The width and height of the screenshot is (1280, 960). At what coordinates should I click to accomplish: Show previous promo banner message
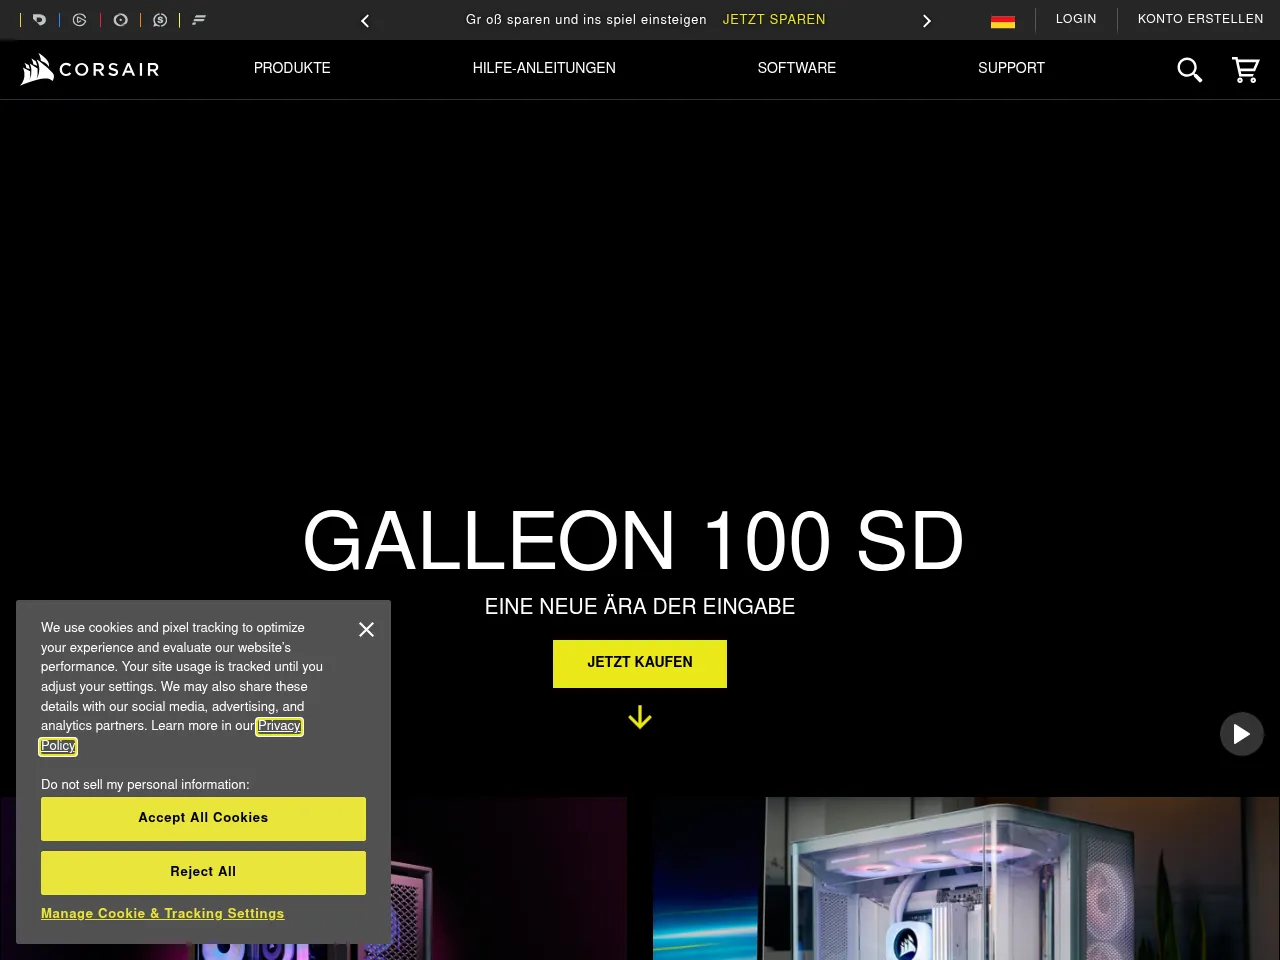tap(365, 21)
